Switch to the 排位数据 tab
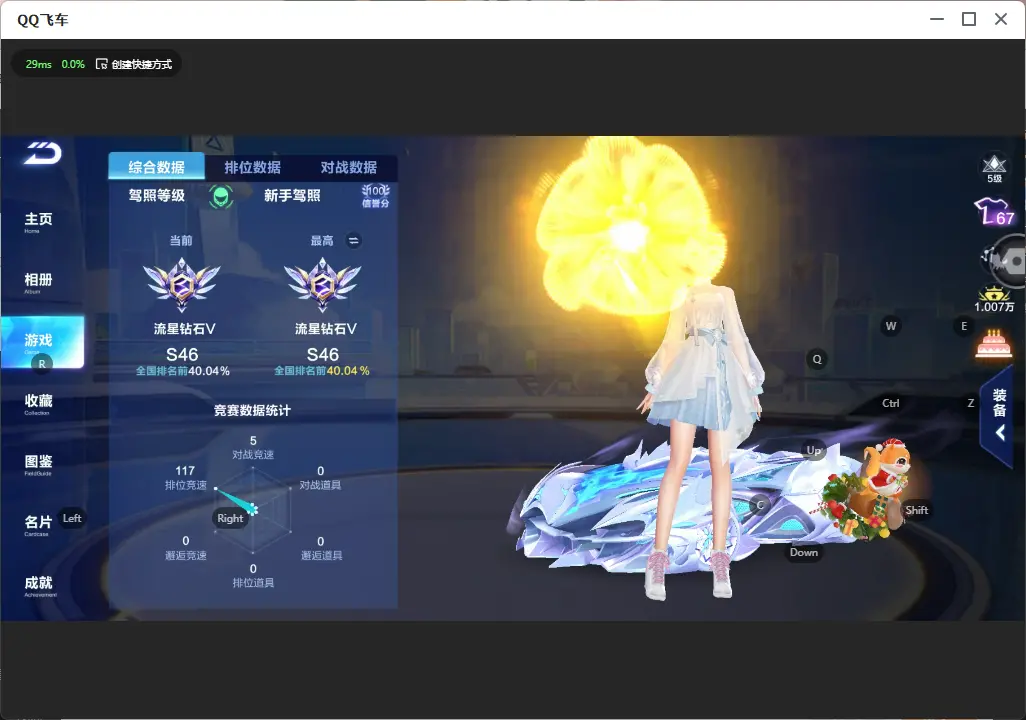The width and height of the screenshot is (1026, 720). [x=253, y=167]
